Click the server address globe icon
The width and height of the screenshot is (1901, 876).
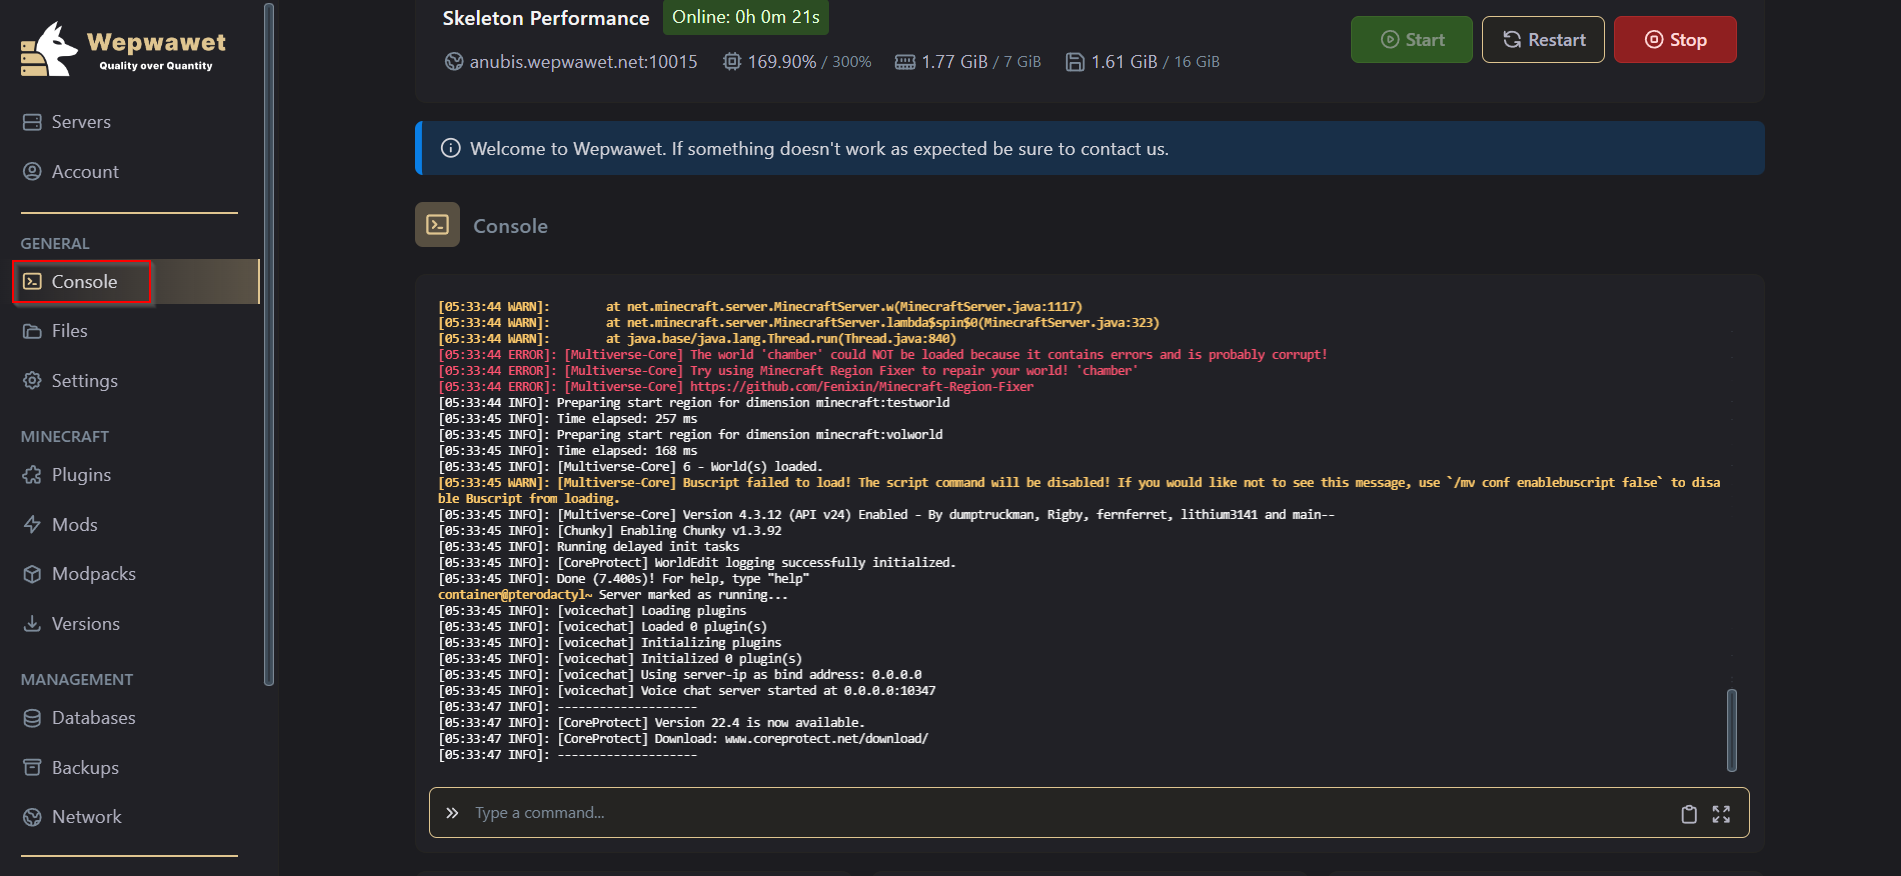tap(454, 62)
